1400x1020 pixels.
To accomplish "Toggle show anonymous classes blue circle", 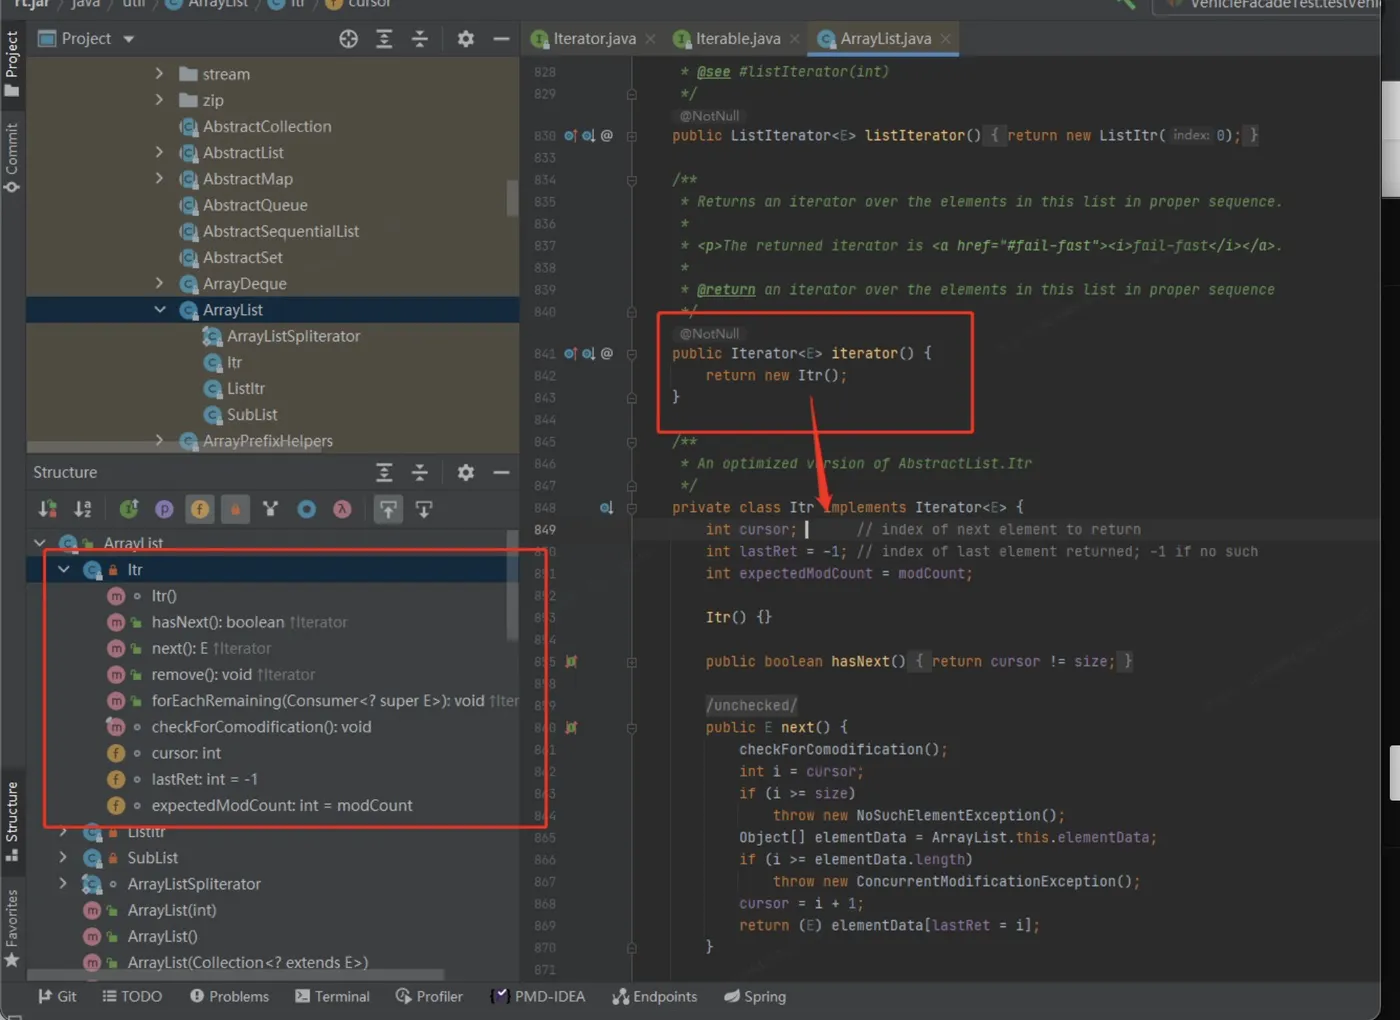I will point(307,509).
